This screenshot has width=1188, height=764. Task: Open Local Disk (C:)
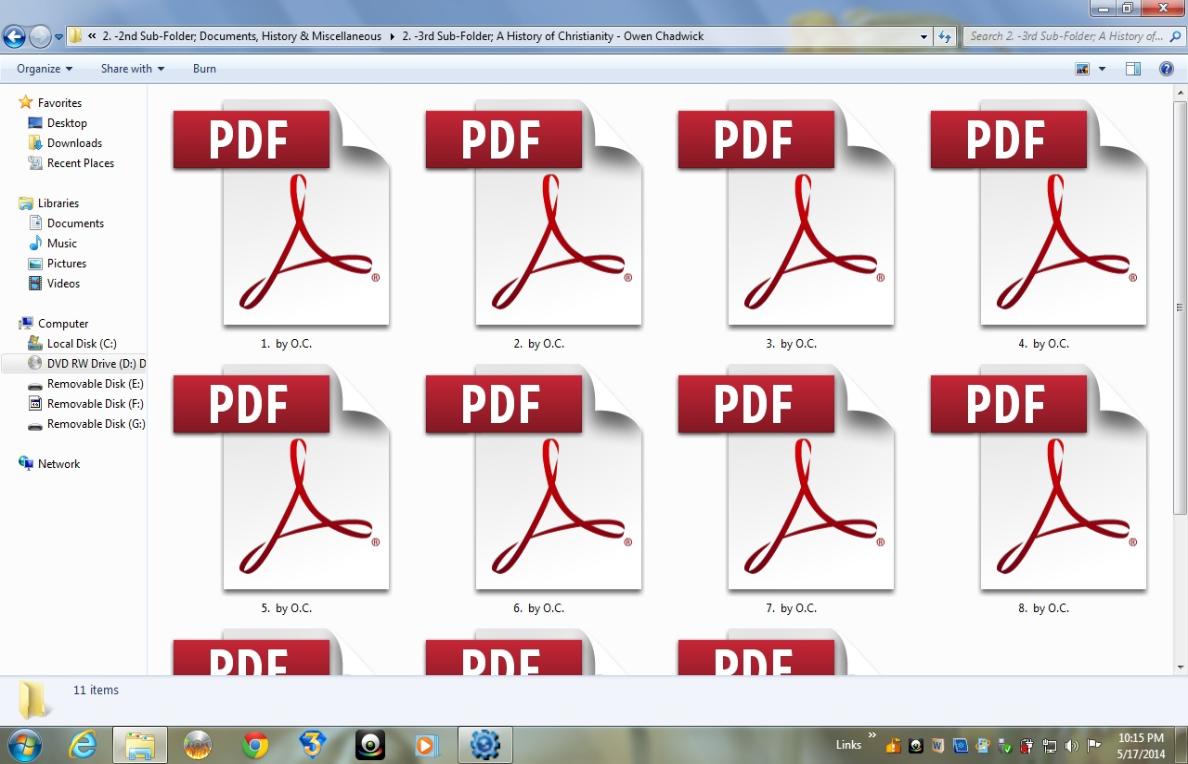[x=72, y=343]
